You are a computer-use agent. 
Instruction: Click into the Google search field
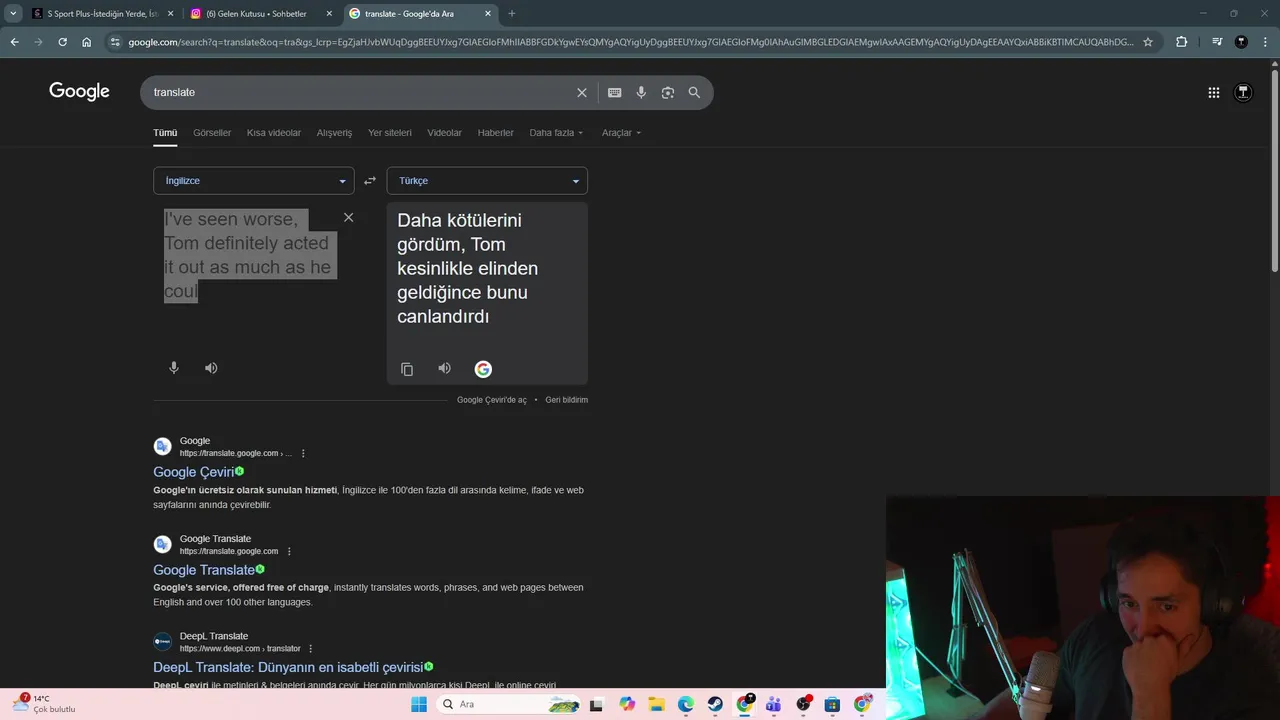360,92
